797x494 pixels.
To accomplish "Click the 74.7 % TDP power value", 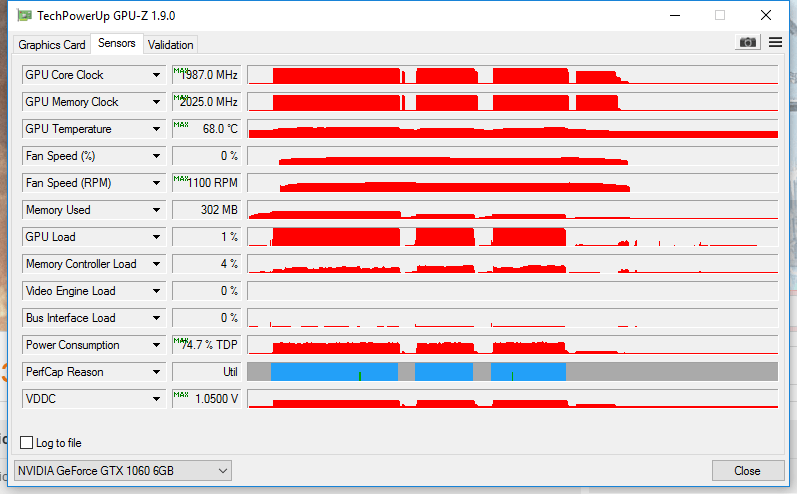I will click(206, 345).
